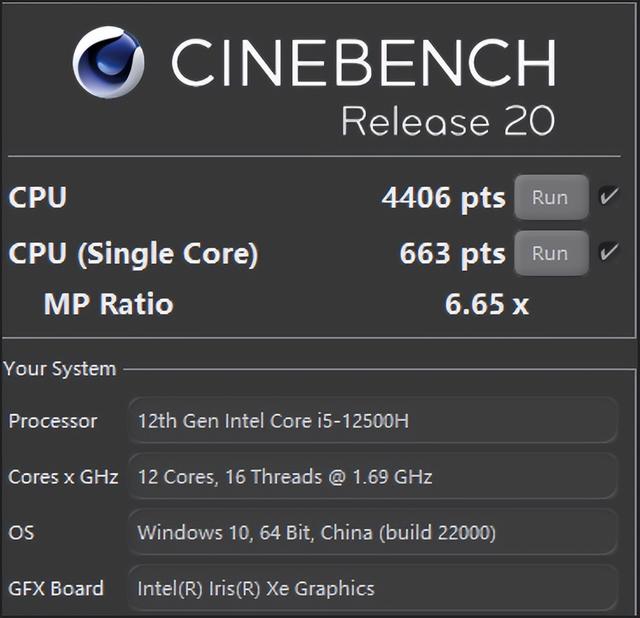This screenshot has height=618, width=640.
Task: Select the Your System section header
Action: (x=60, y=369)
